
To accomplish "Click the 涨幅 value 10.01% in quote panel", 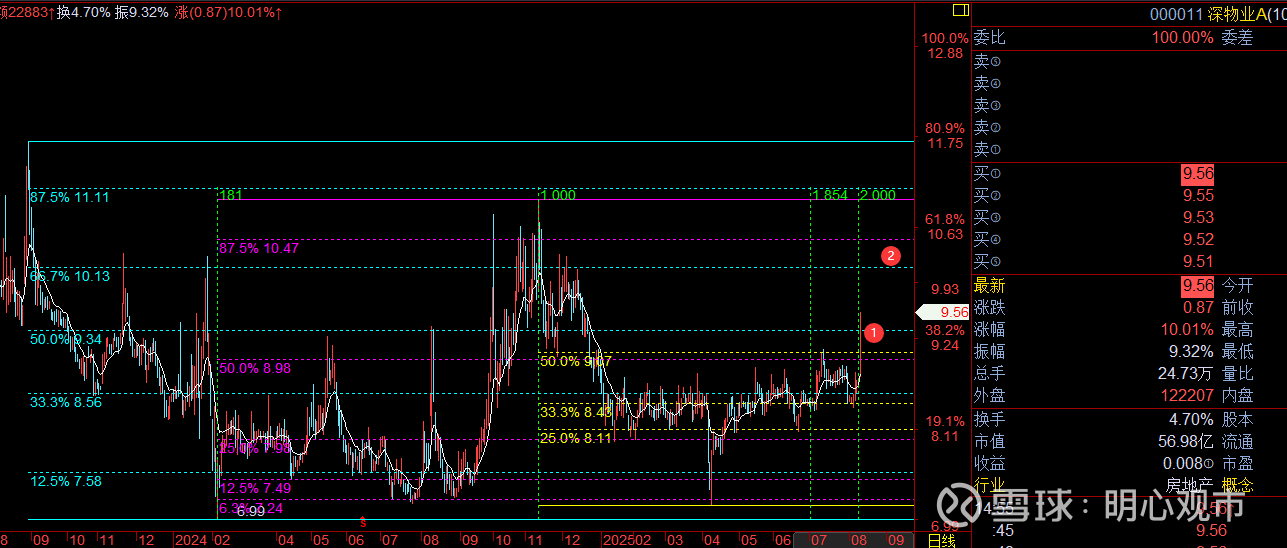I will pyautogui.click(x=1187, y=329).
